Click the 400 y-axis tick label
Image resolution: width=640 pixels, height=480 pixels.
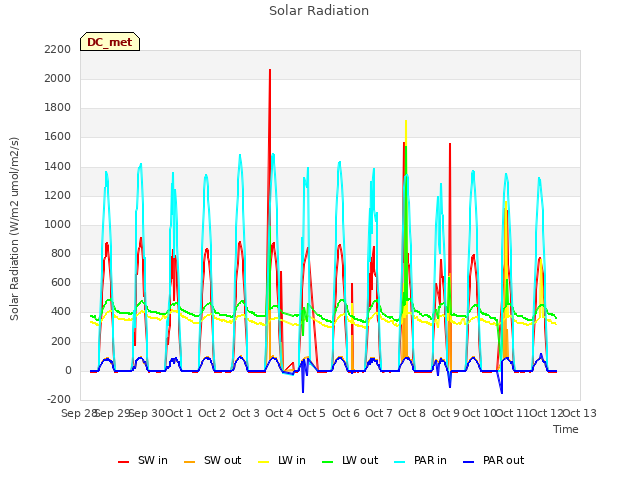click(x=61, y=312)
